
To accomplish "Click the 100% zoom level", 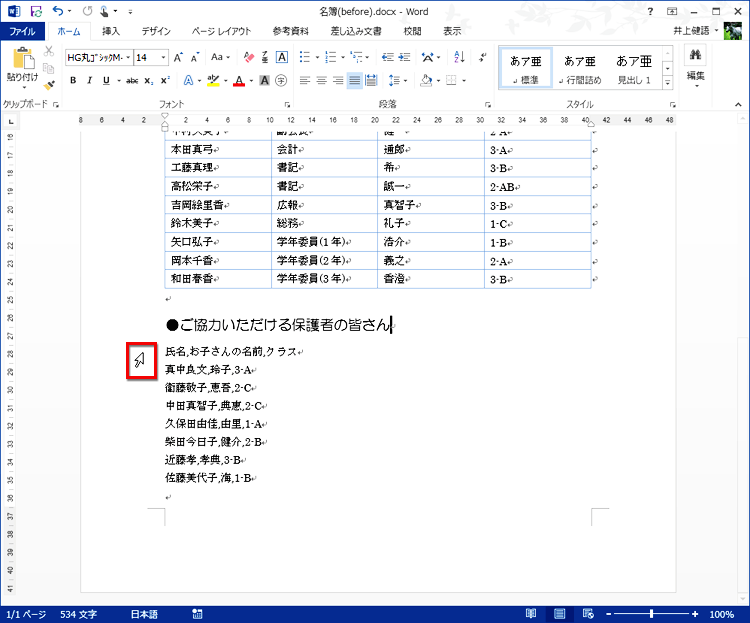I will pyautogui.click(x=721, y=614).
